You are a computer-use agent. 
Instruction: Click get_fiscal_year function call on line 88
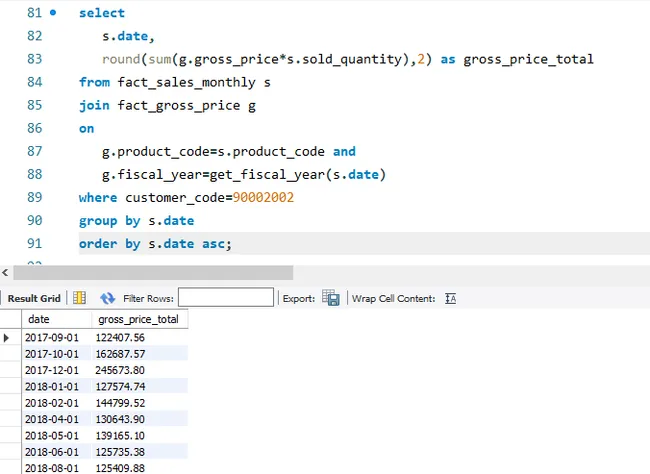click(x=298, y=175)
